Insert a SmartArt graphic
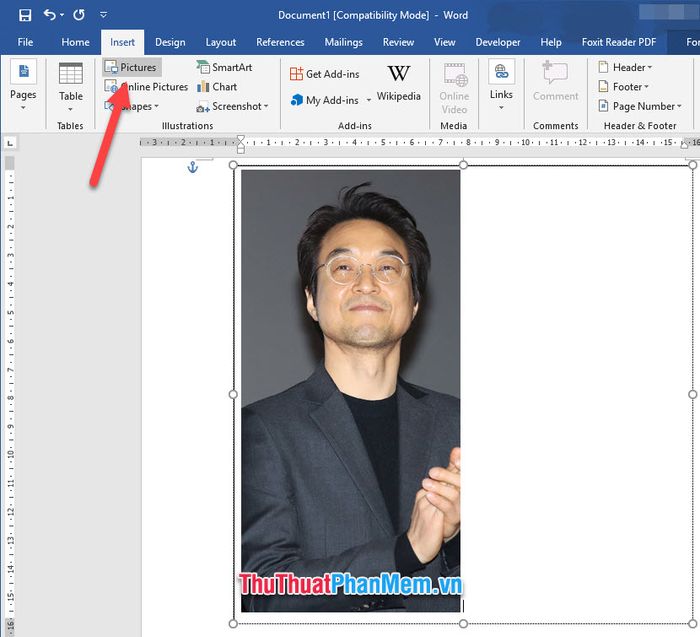Viewport: 700px width, 637px height. click(x=224, y=67)
